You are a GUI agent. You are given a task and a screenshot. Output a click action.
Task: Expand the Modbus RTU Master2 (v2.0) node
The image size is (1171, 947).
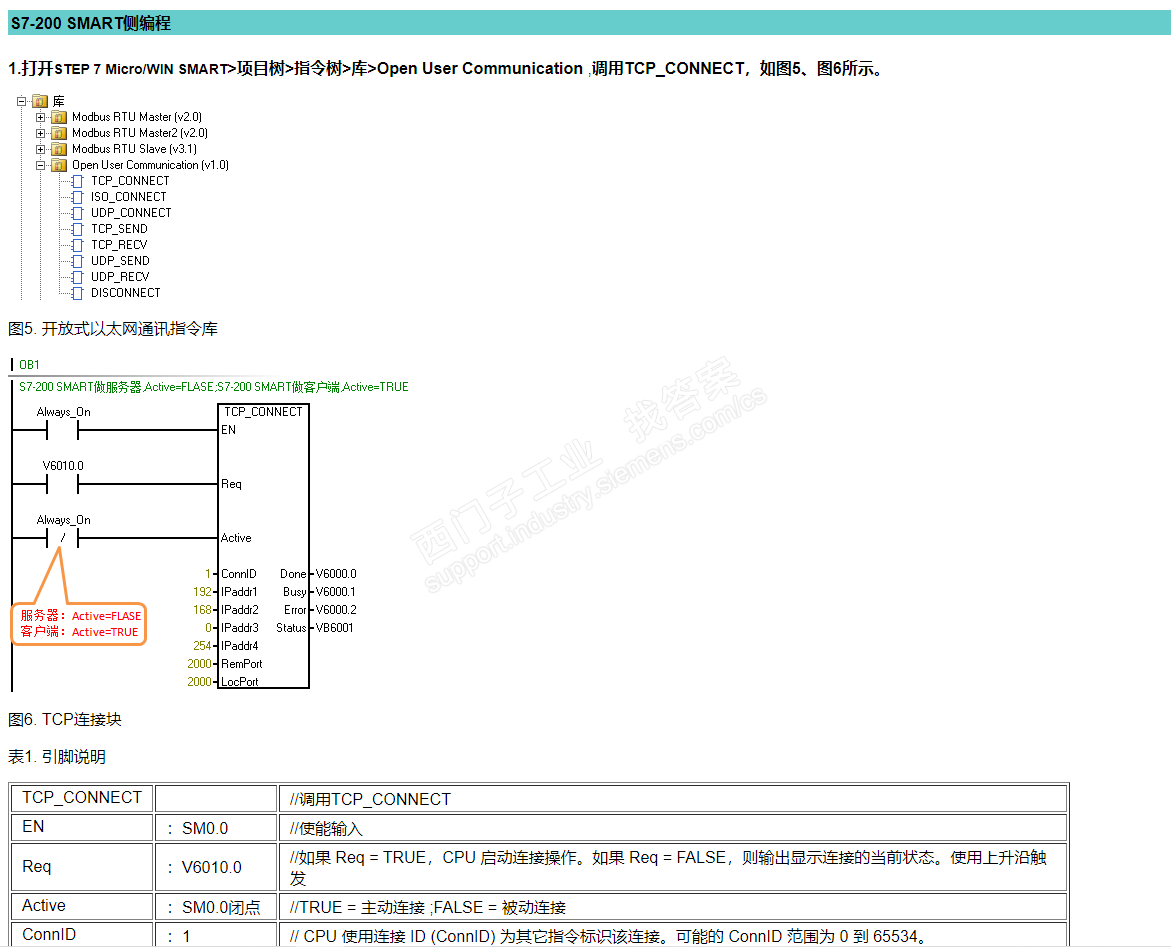[40, 133]
